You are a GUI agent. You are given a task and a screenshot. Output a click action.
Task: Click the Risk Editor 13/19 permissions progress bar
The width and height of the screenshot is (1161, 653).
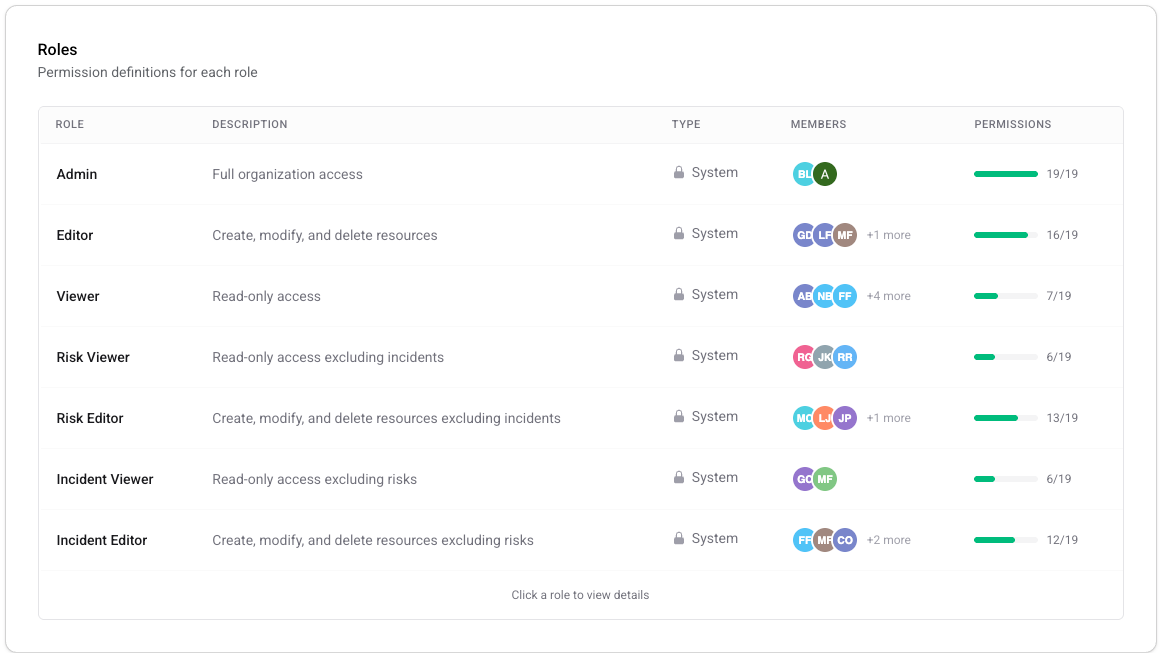point(1006,418)
